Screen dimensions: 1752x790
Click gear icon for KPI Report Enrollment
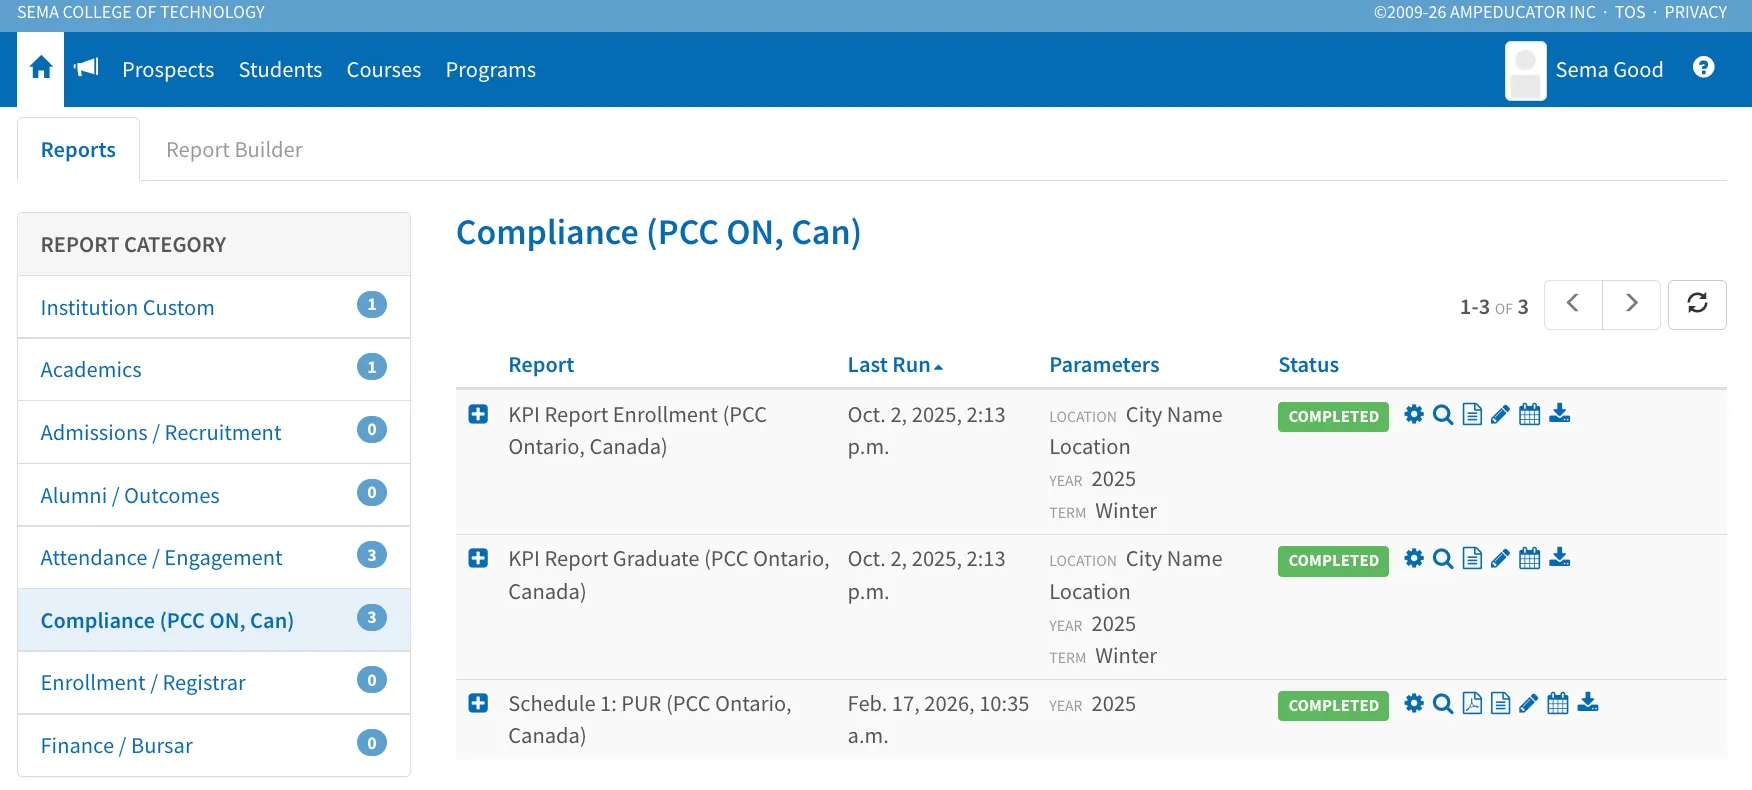tap(1413, 414)
